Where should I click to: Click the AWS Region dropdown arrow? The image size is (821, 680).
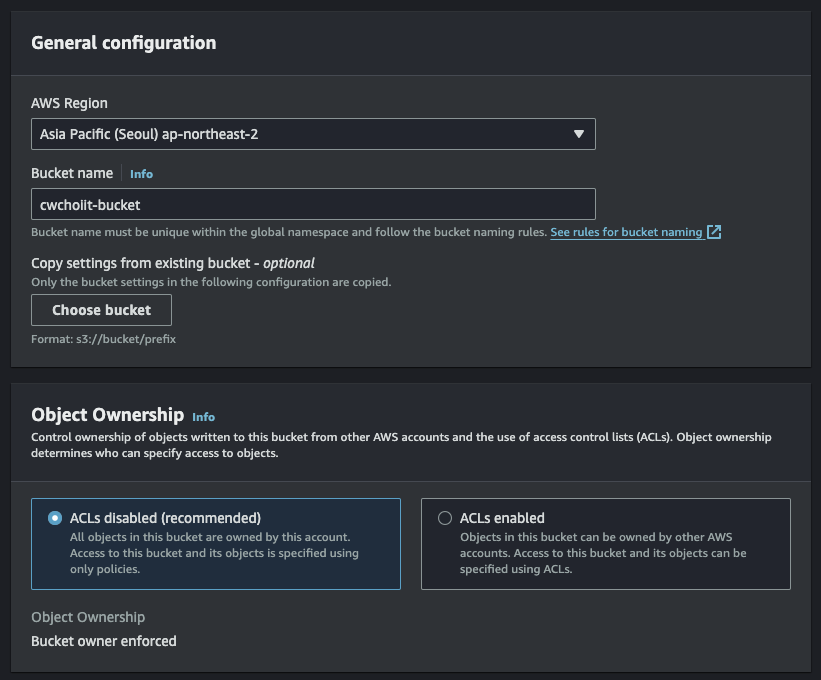pos(579,134)
